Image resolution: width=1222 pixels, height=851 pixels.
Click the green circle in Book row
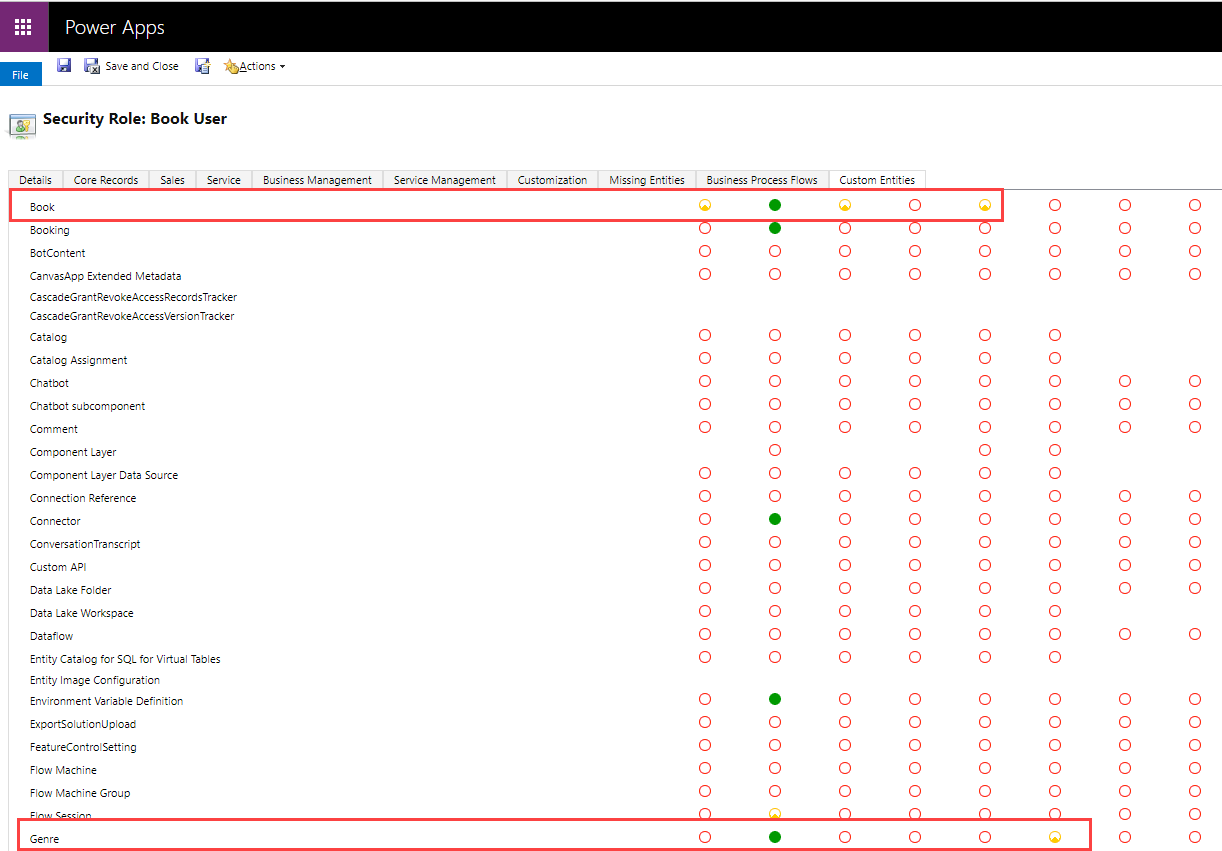pos(775,205)
